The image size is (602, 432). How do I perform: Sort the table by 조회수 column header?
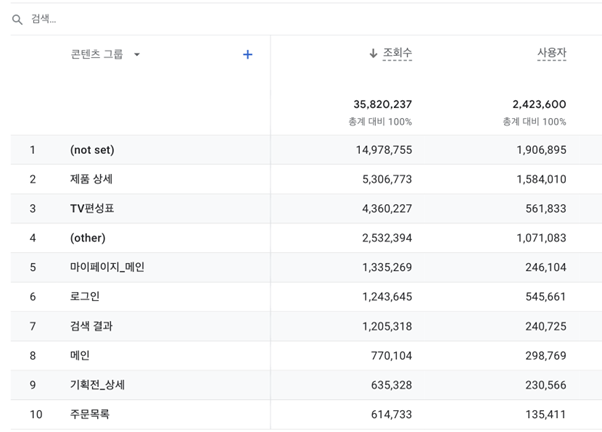[397, 53]
